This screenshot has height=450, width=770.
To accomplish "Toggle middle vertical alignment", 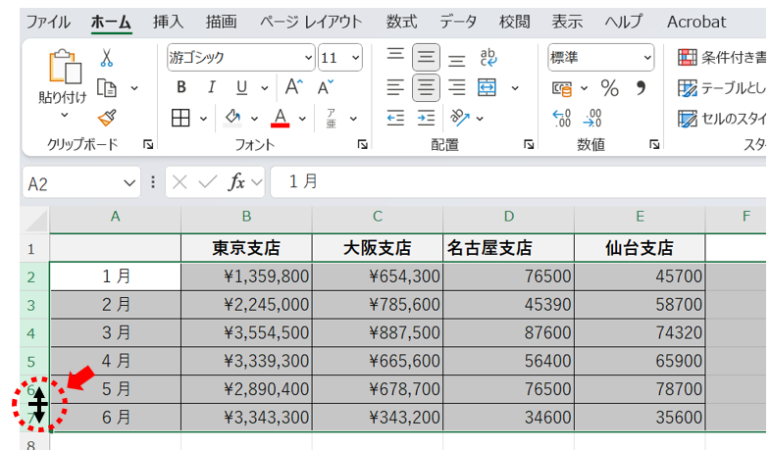I will (426, 57).
